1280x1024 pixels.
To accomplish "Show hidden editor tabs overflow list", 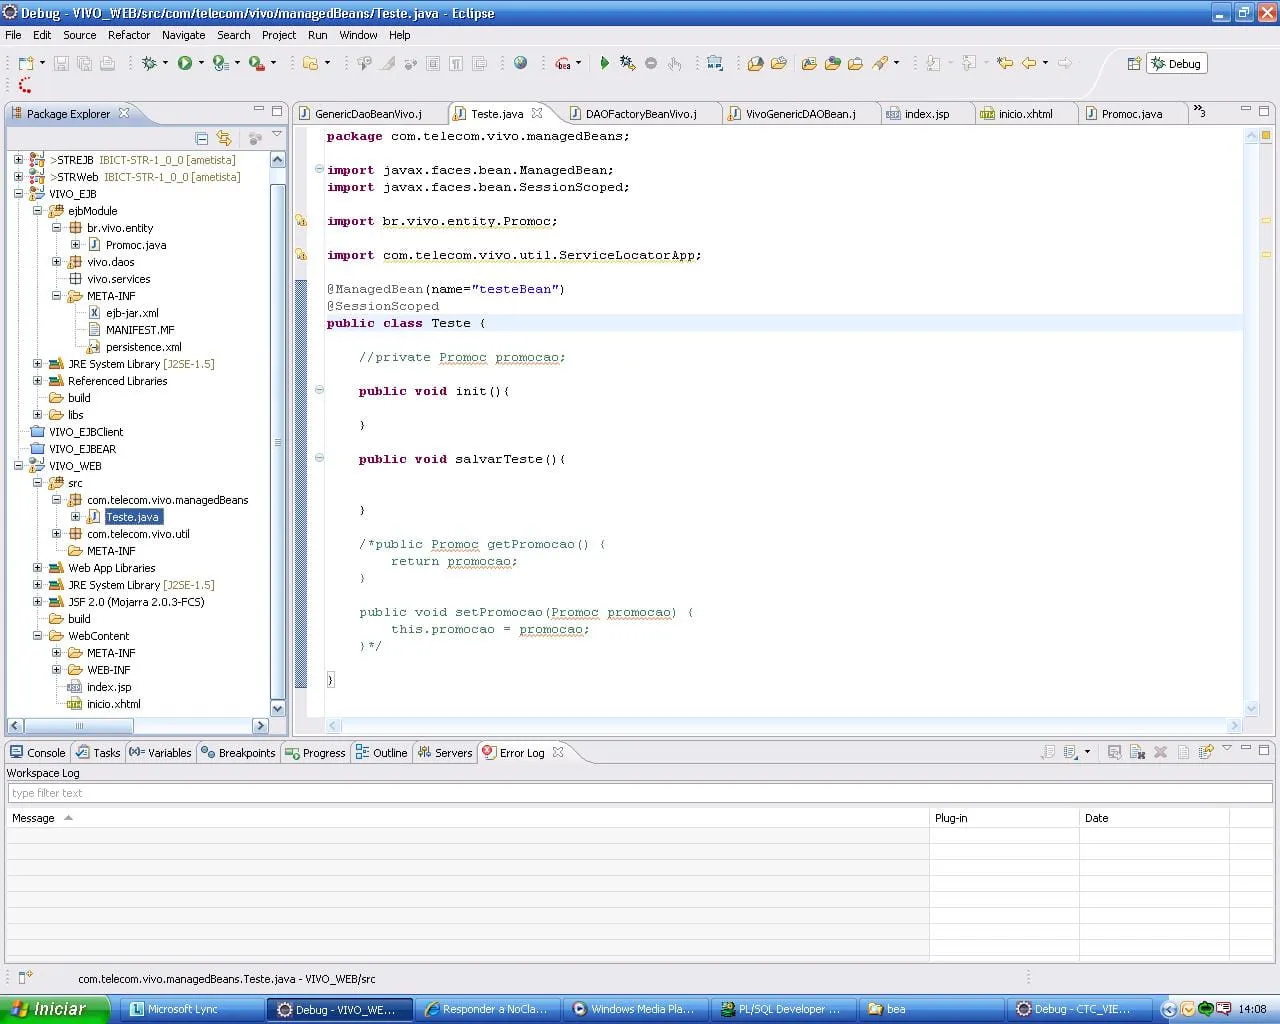I will pos(1199,112).
